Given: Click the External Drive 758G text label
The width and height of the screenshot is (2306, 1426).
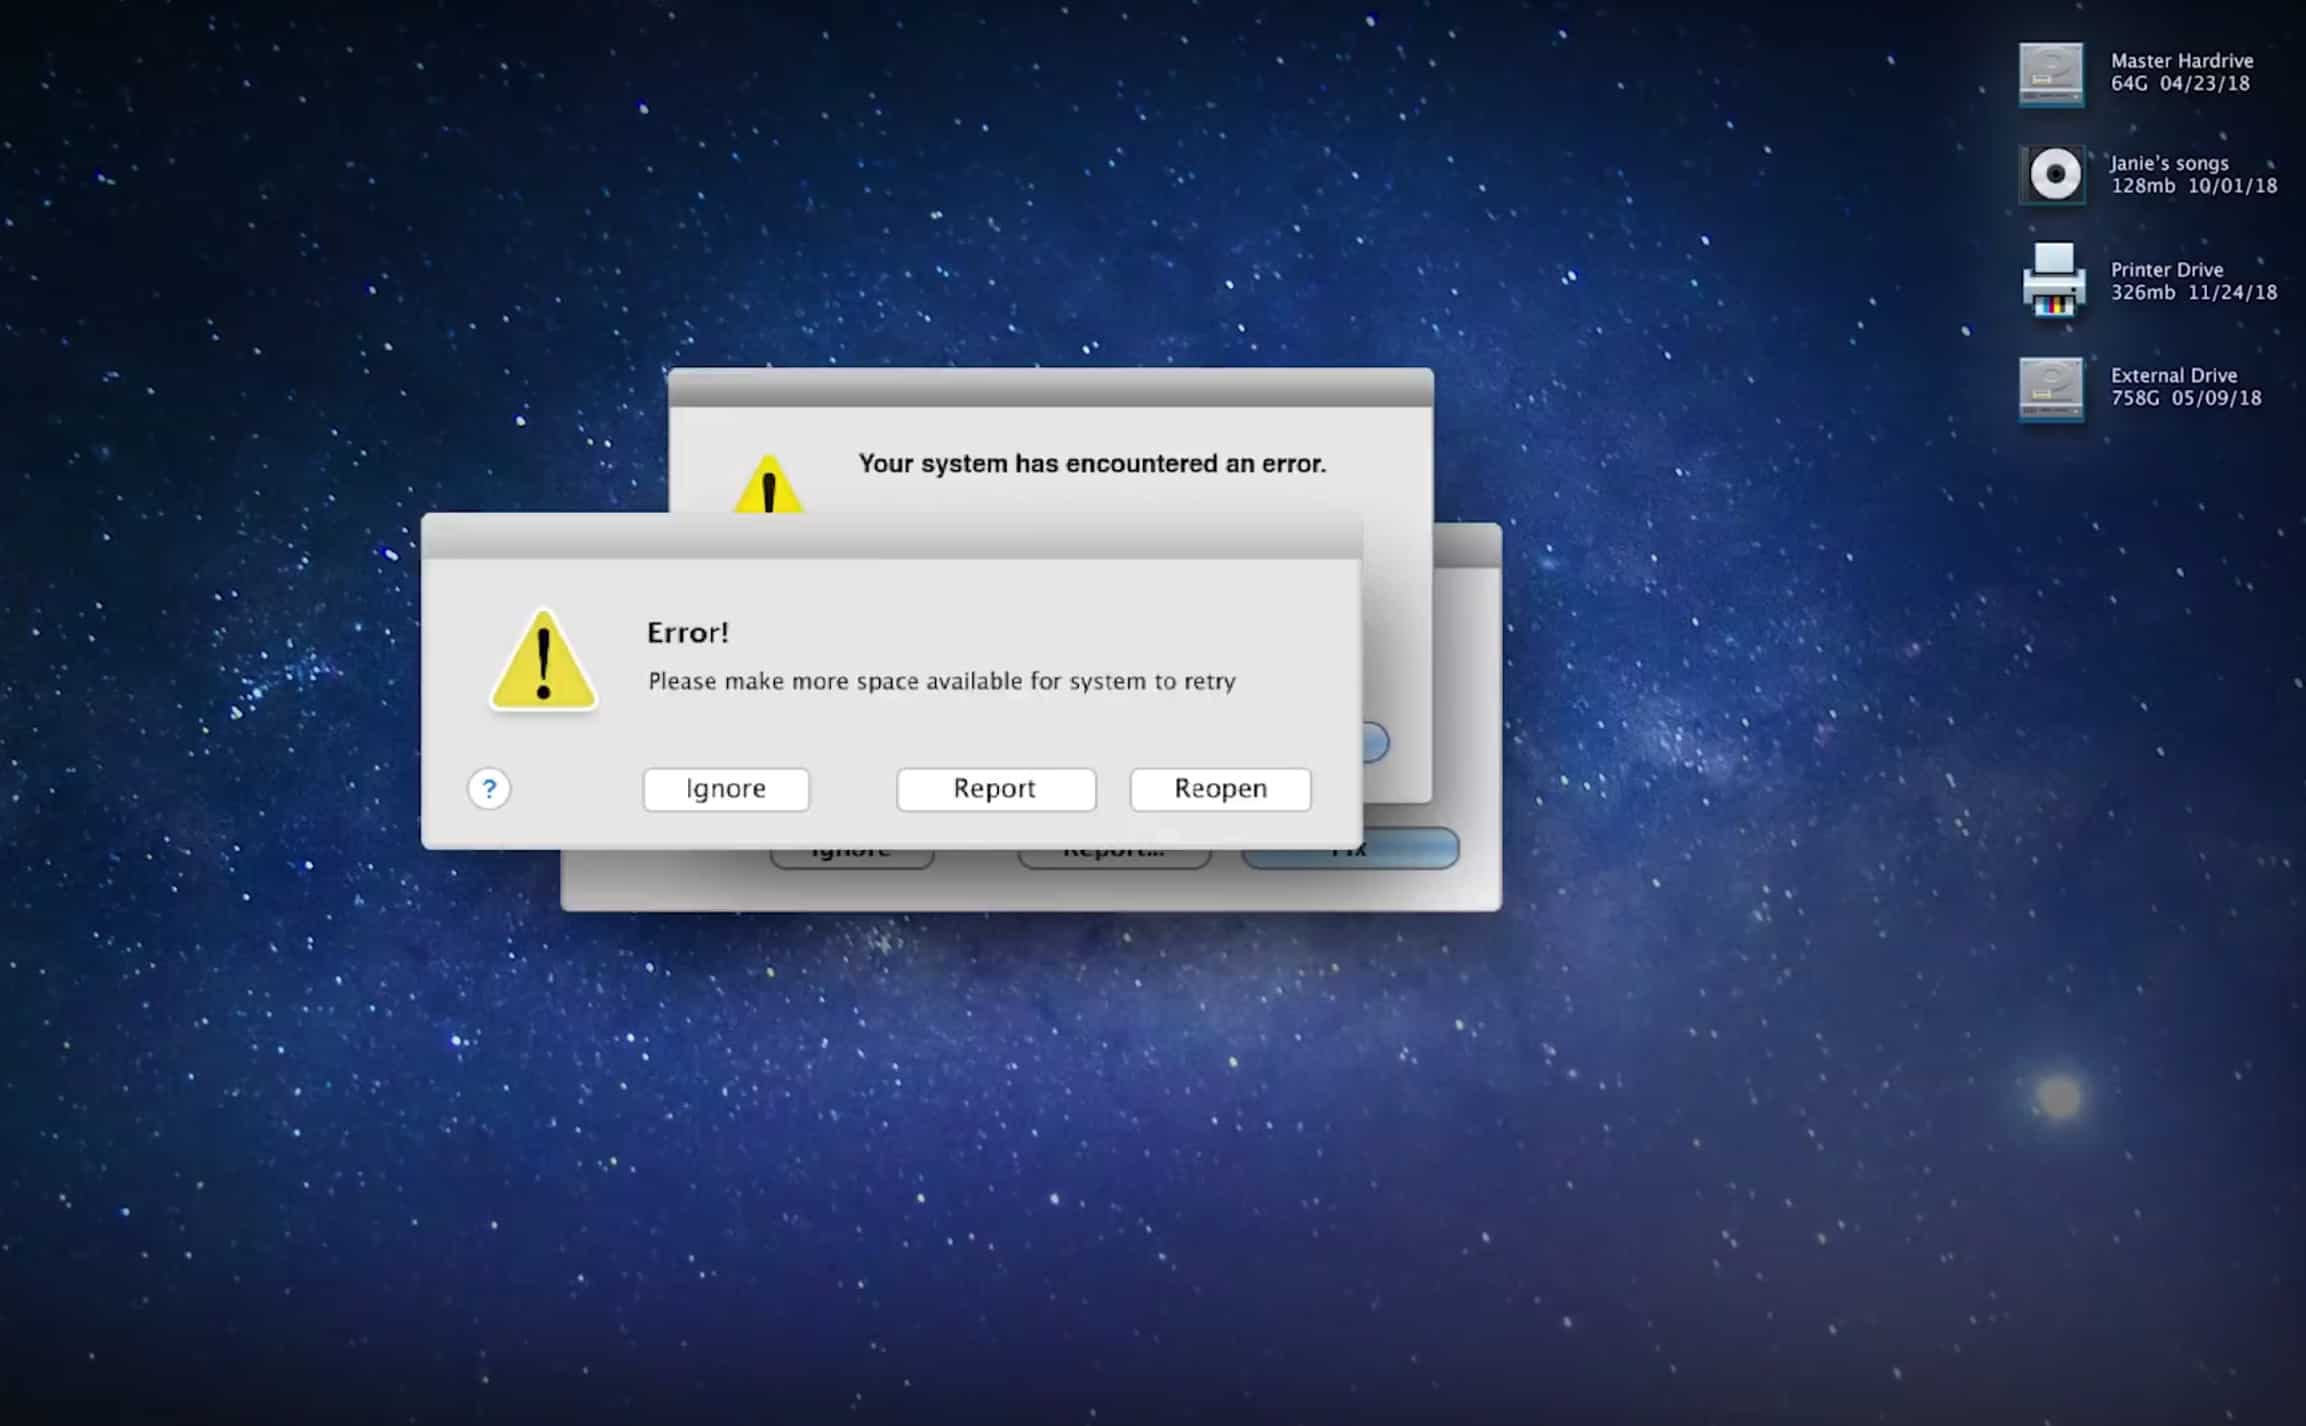Looking at the screenshot, I should pos(2185,387).
